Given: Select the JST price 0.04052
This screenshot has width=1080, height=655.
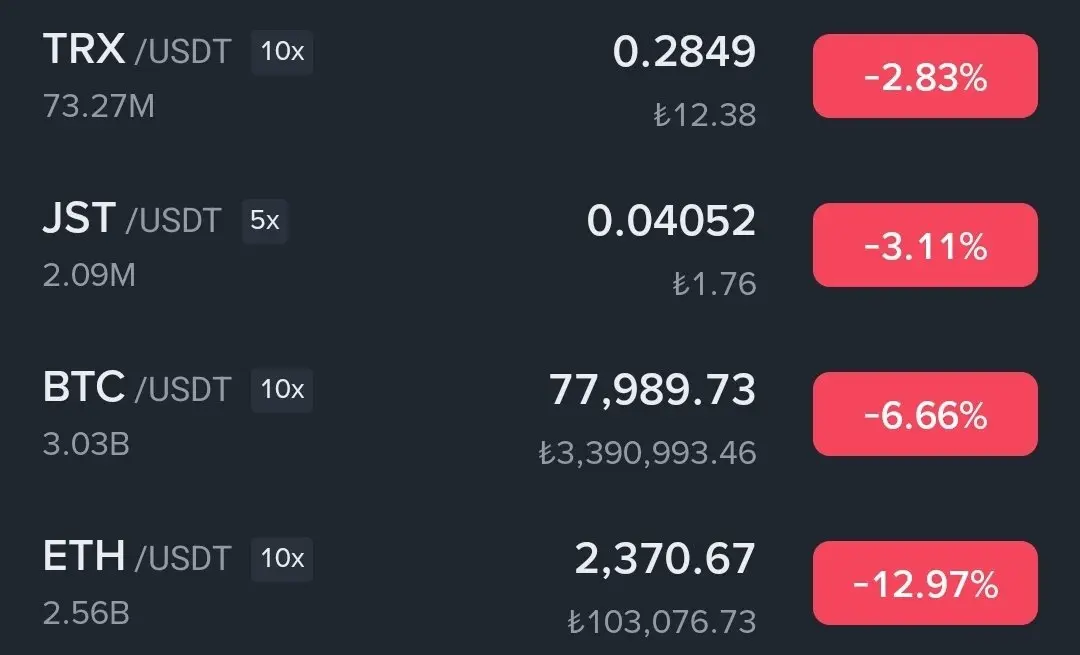Looking at the screenshot, I should click(x=671, y=221).
